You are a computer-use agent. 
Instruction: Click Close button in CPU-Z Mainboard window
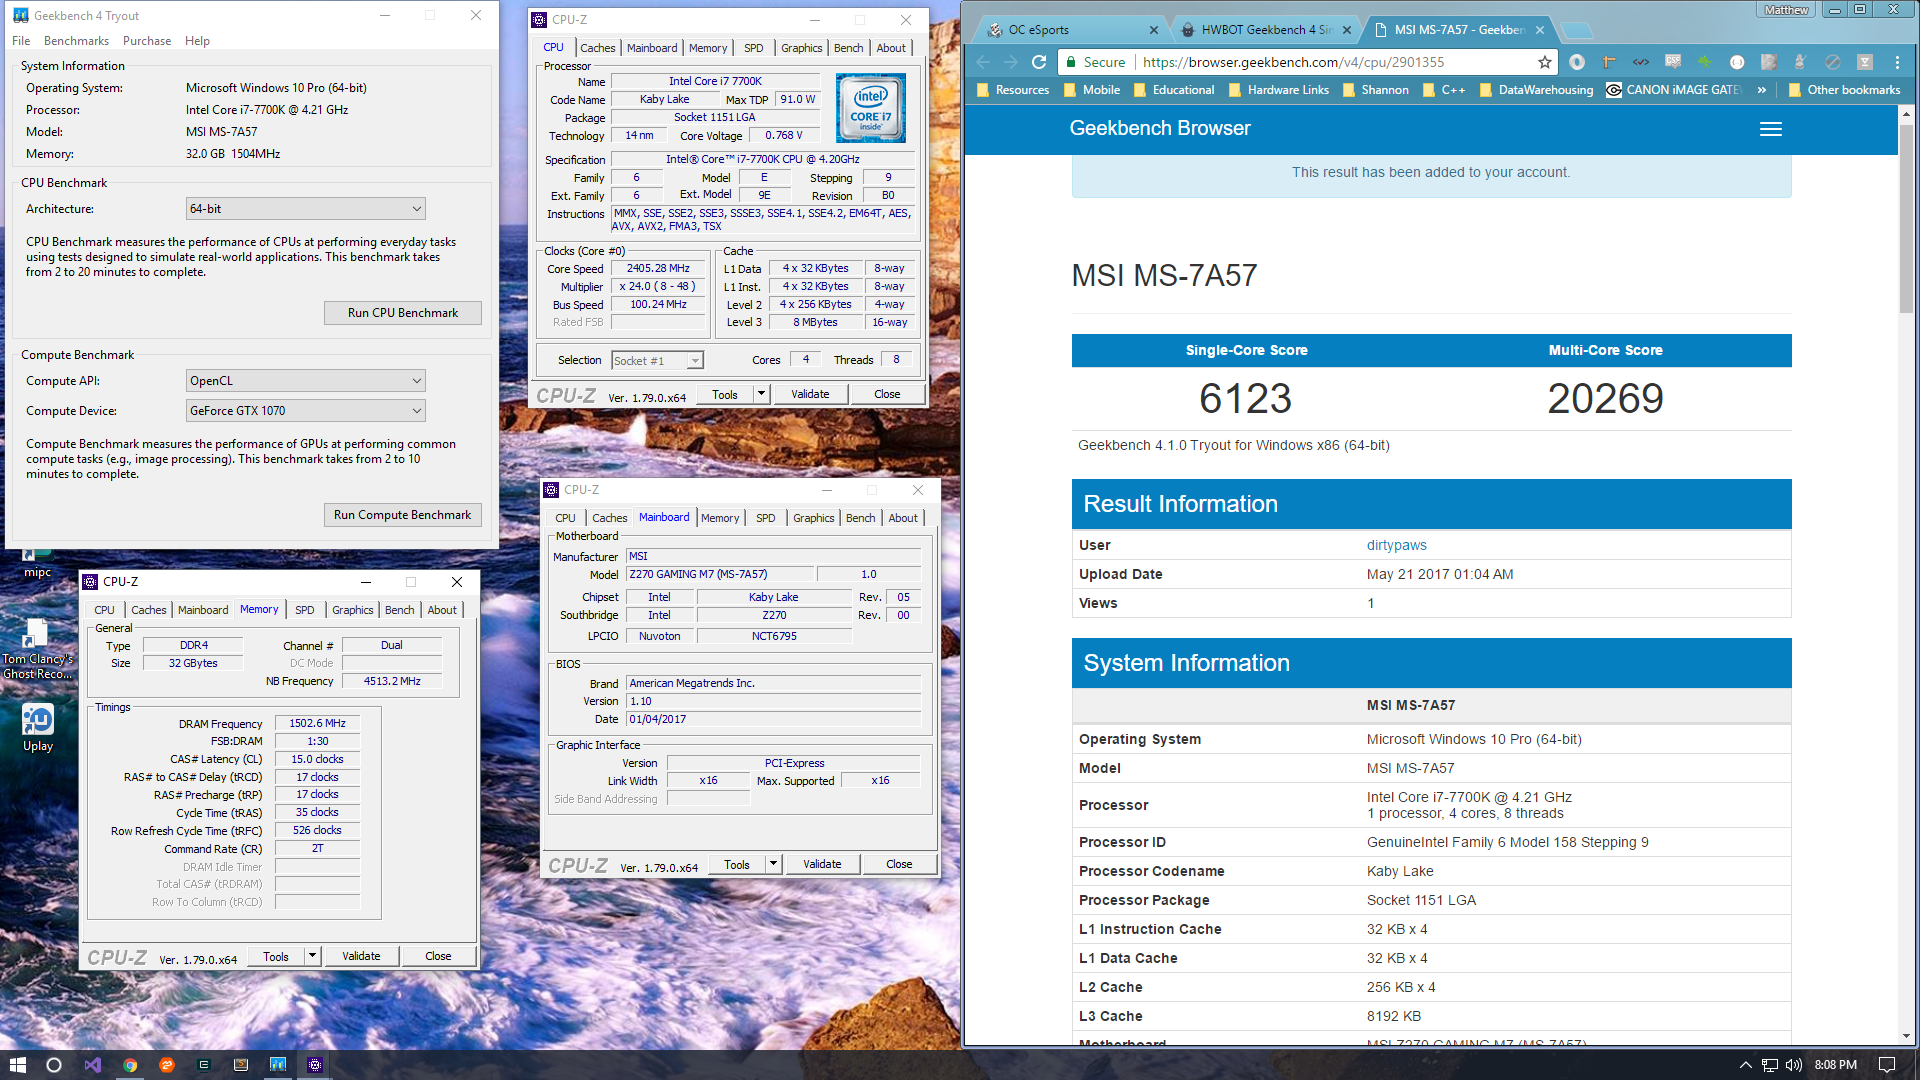click(x=899, y=864)
